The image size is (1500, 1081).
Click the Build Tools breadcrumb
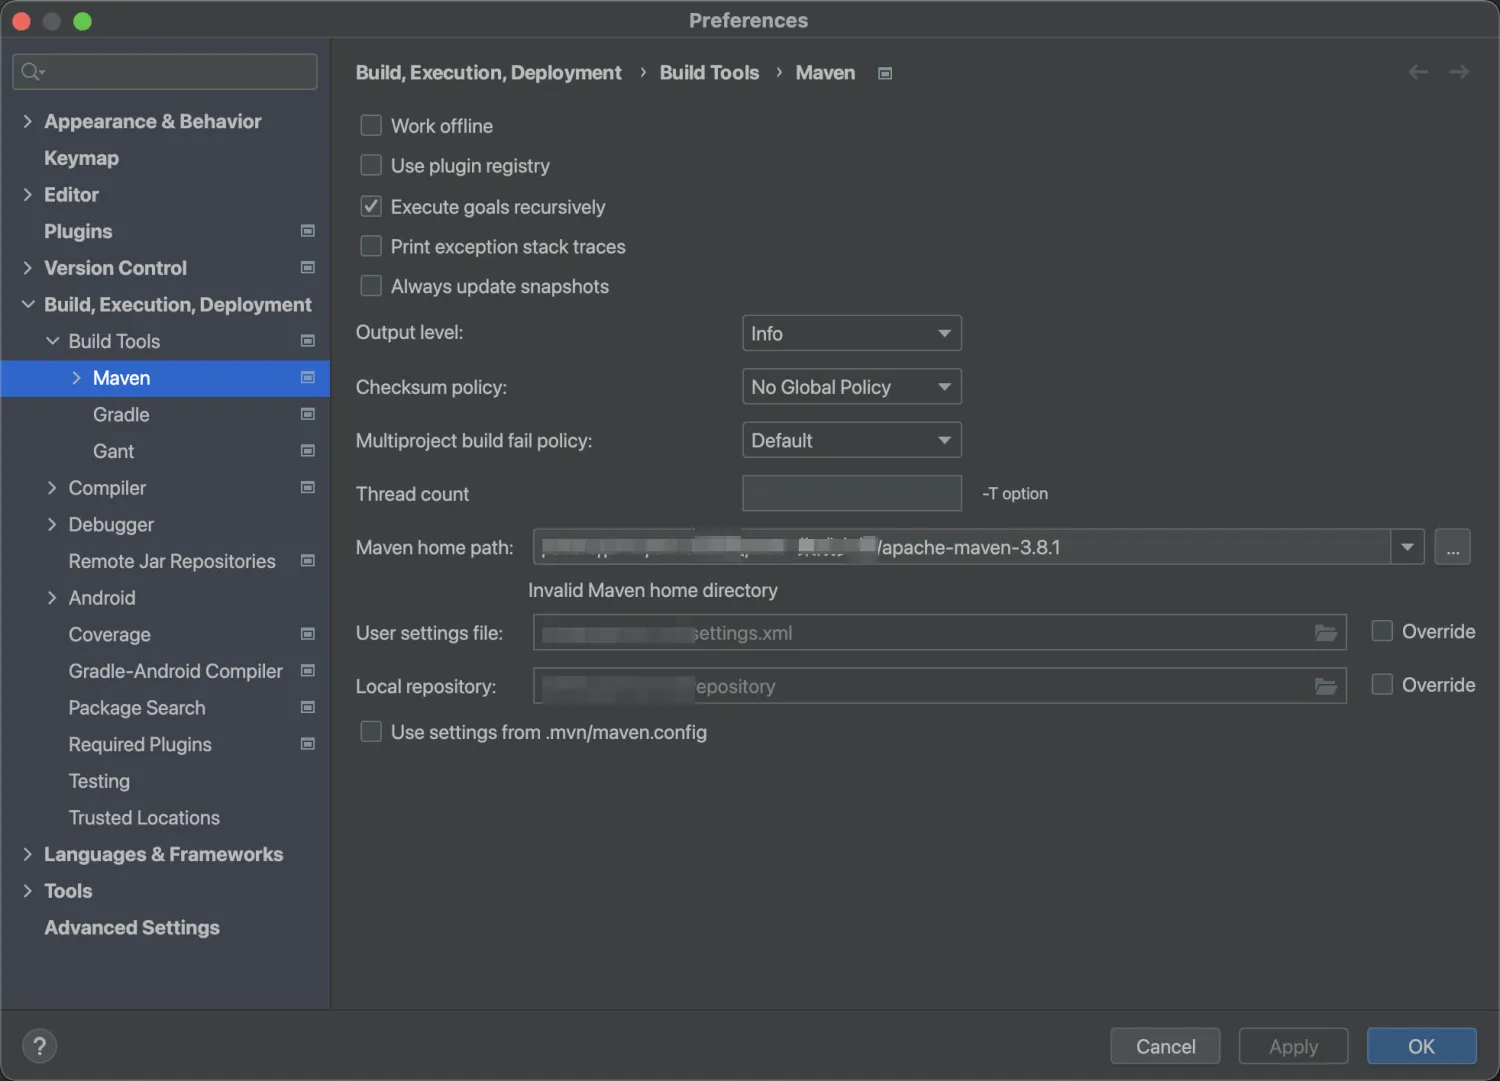[709, 72]
